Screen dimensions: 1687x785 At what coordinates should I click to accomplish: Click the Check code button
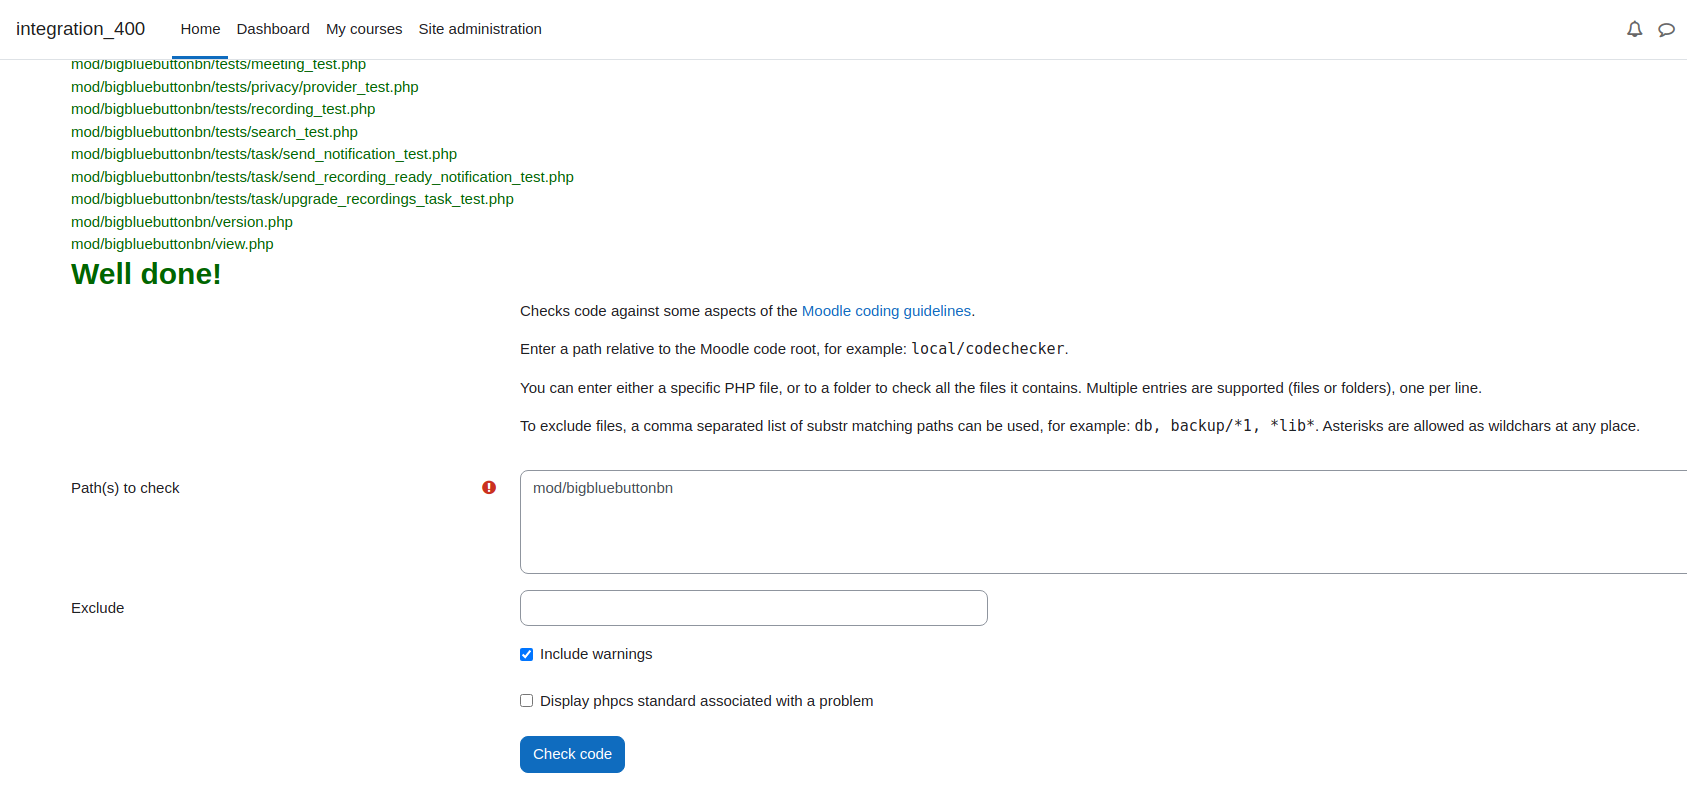coord(572,754)
